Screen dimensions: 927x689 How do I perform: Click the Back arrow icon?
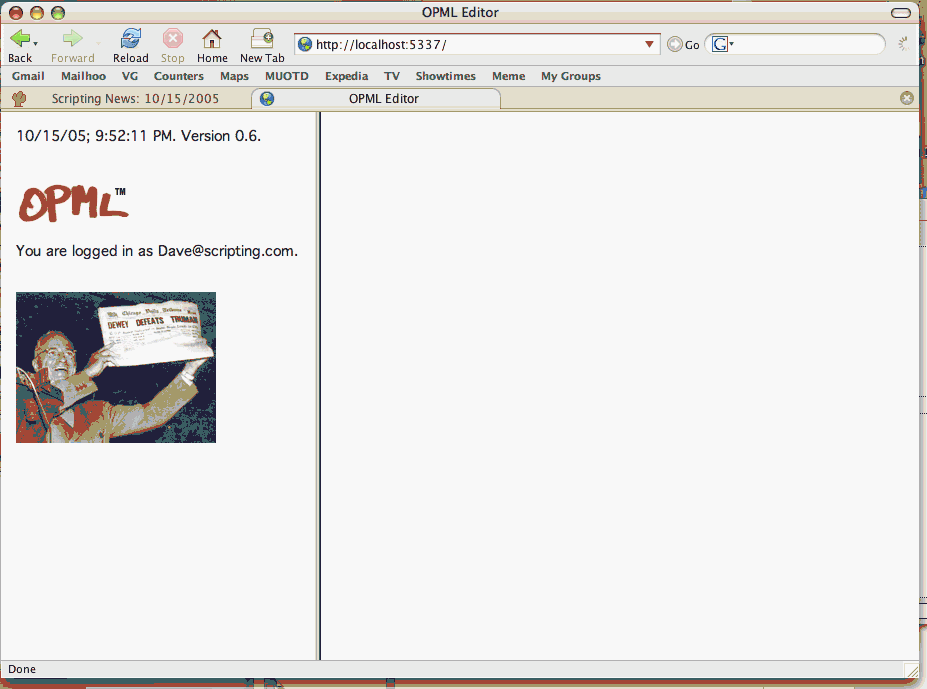click(x=18, y=39)
